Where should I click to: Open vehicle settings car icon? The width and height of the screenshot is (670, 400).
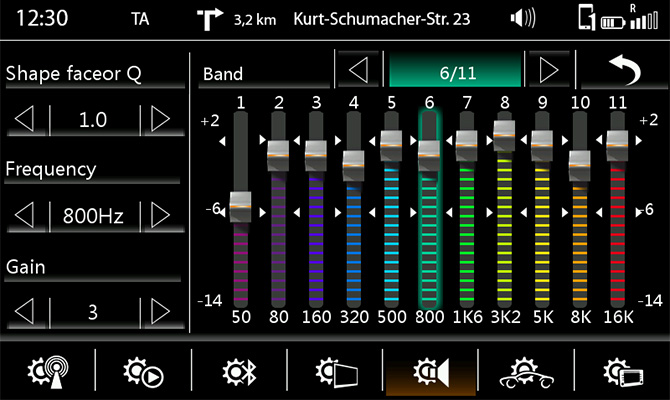pyautogui.click(x=527, y=374)
